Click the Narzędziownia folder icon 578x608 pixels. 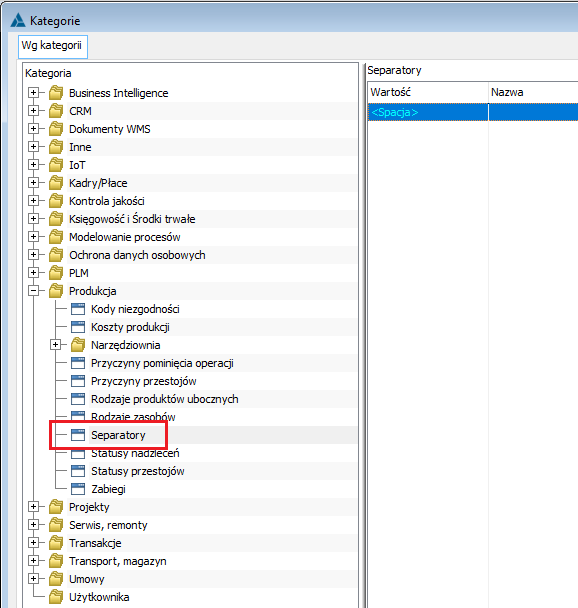pos(78,345)
